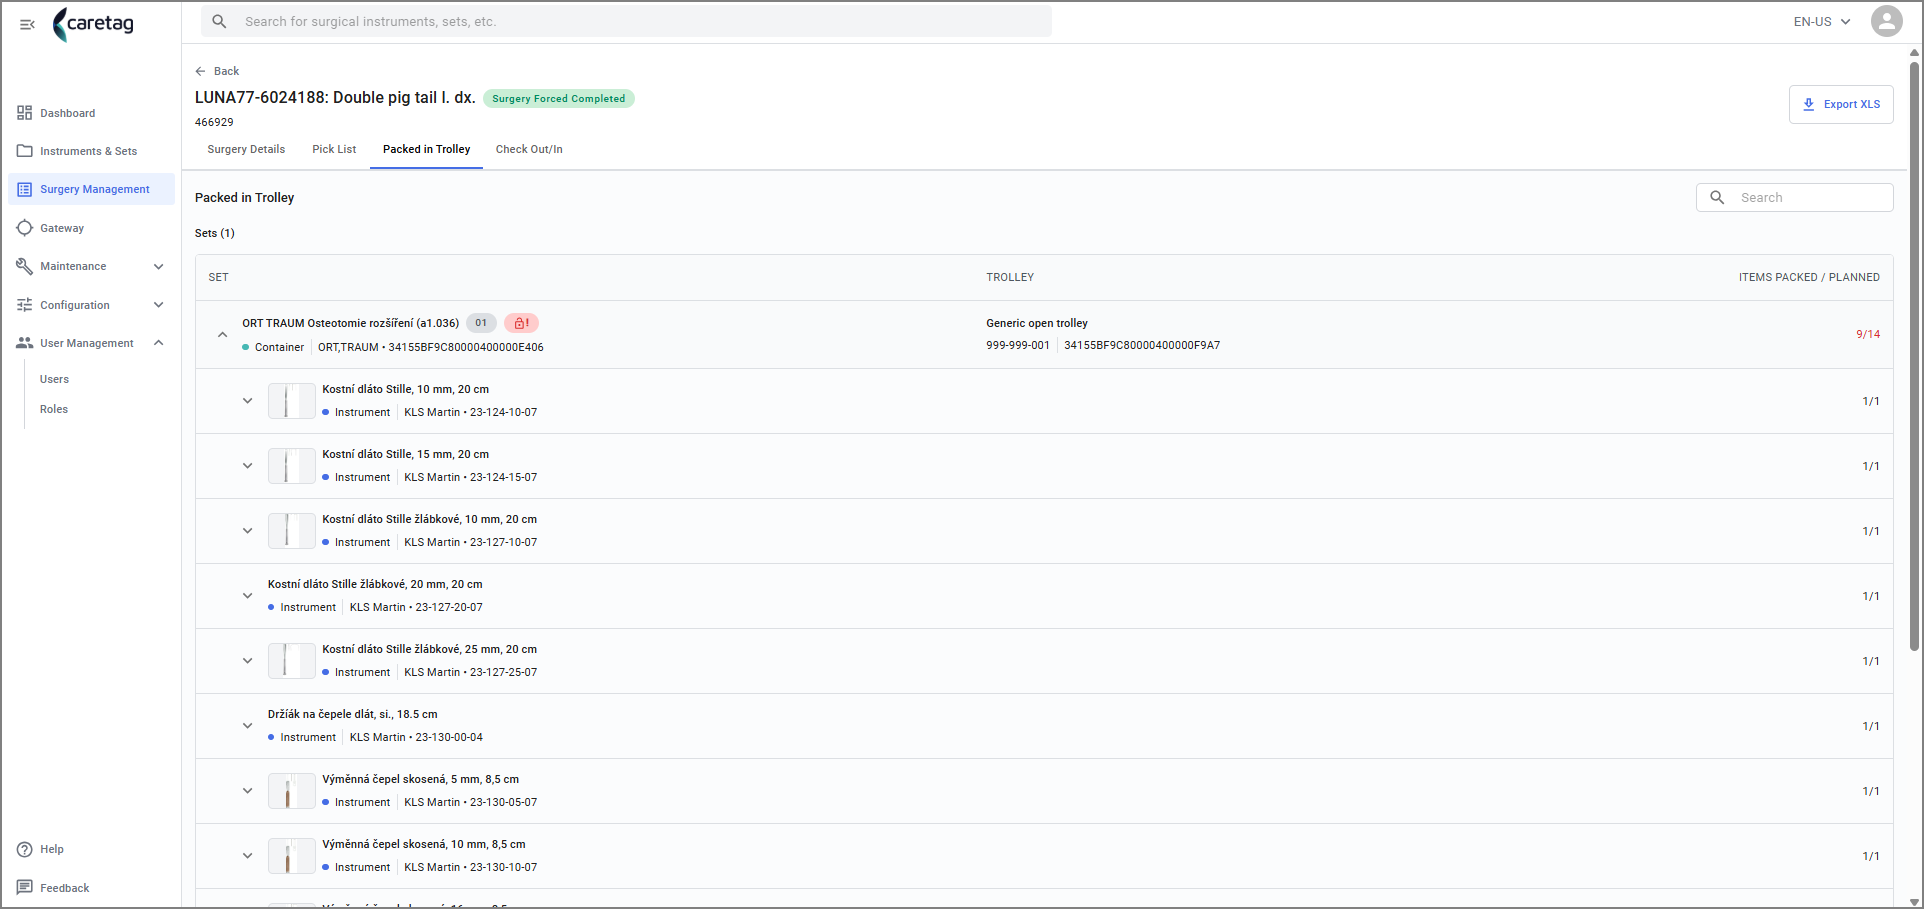This screenshot has width=1924, height=909.
Task: Click the Instruments & Sets folder icon
Action: tap(25, 151)
